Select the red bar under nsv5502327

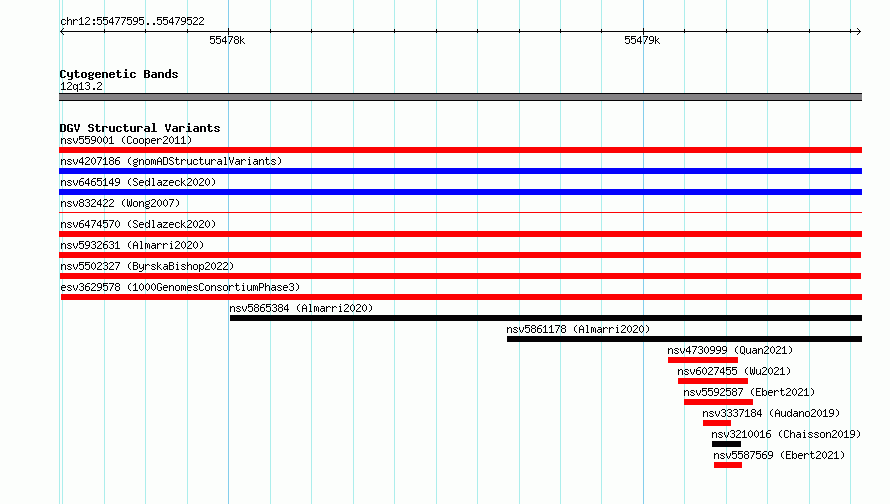click(460, 276)
